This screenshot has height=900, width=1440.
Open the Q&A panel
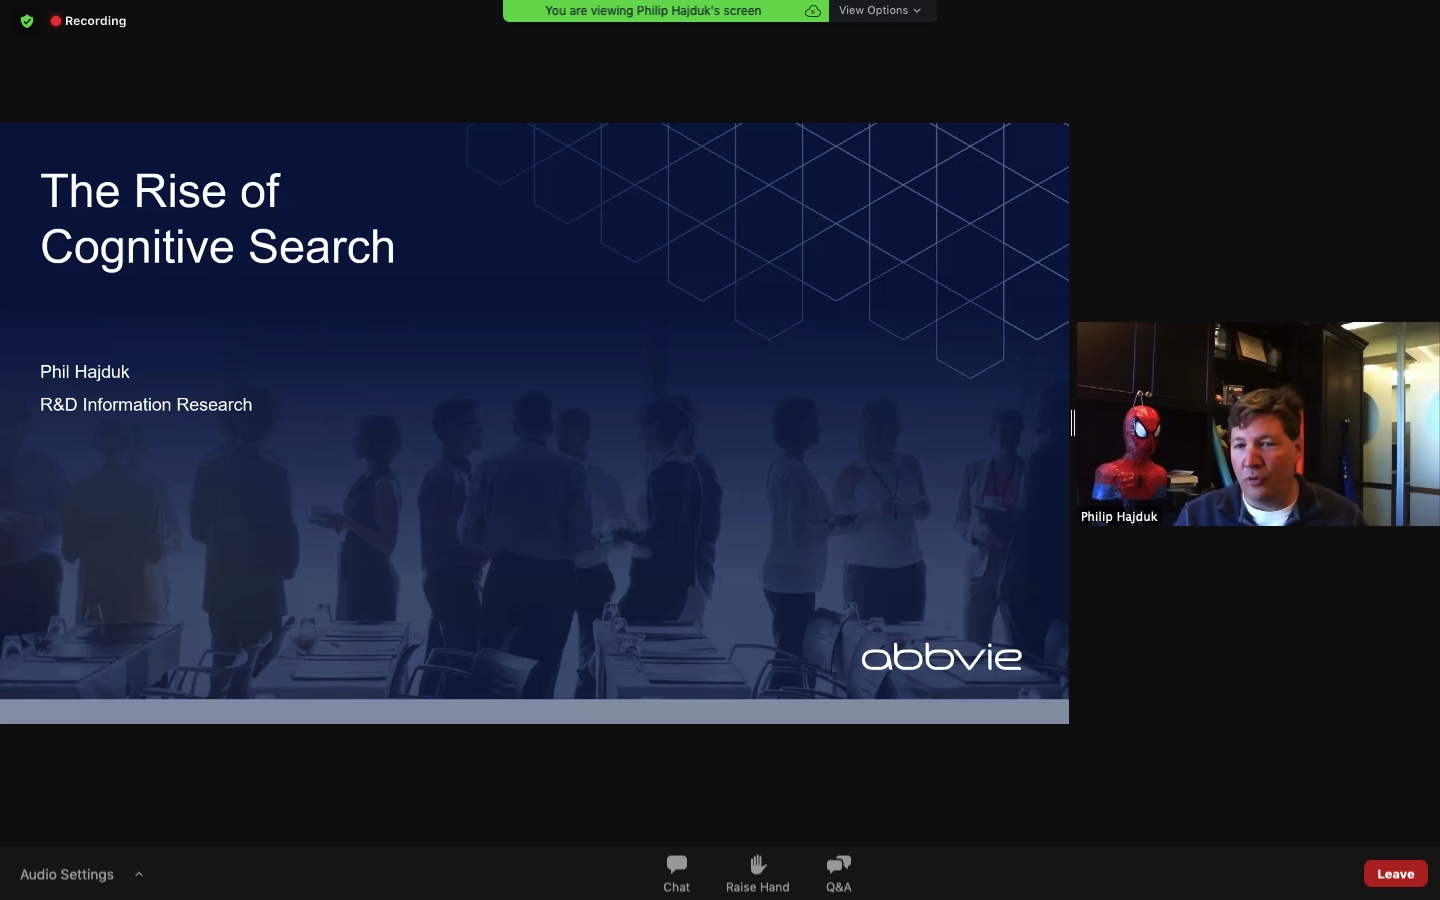pos(838,873)
